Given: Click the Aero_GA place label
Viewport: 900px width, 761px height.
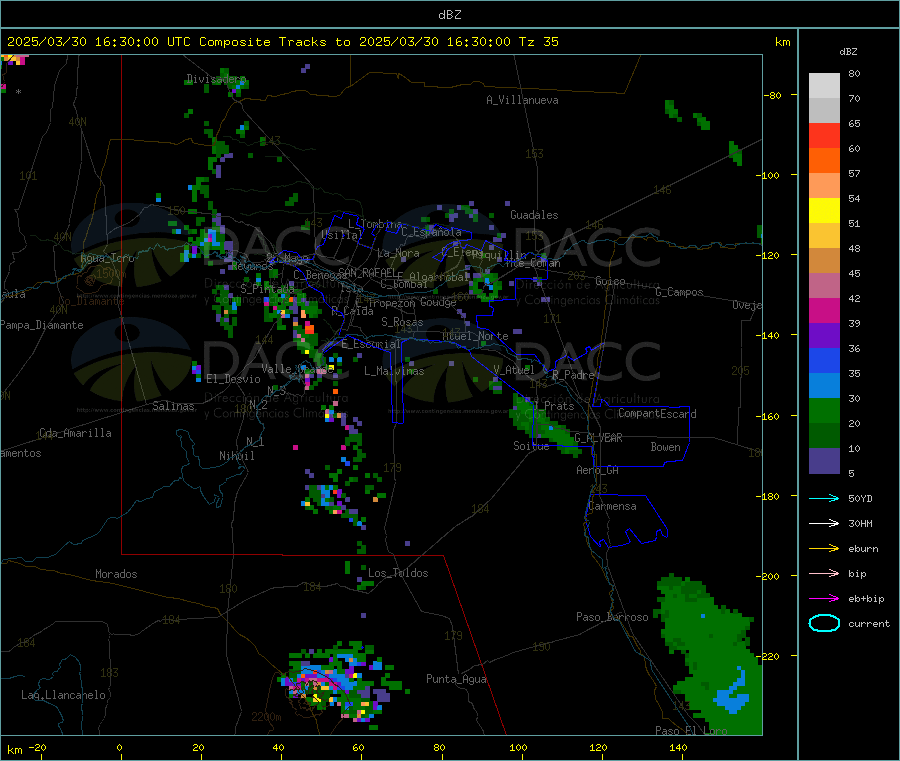Looking at the screenshot, I should (x=597, y=470).
